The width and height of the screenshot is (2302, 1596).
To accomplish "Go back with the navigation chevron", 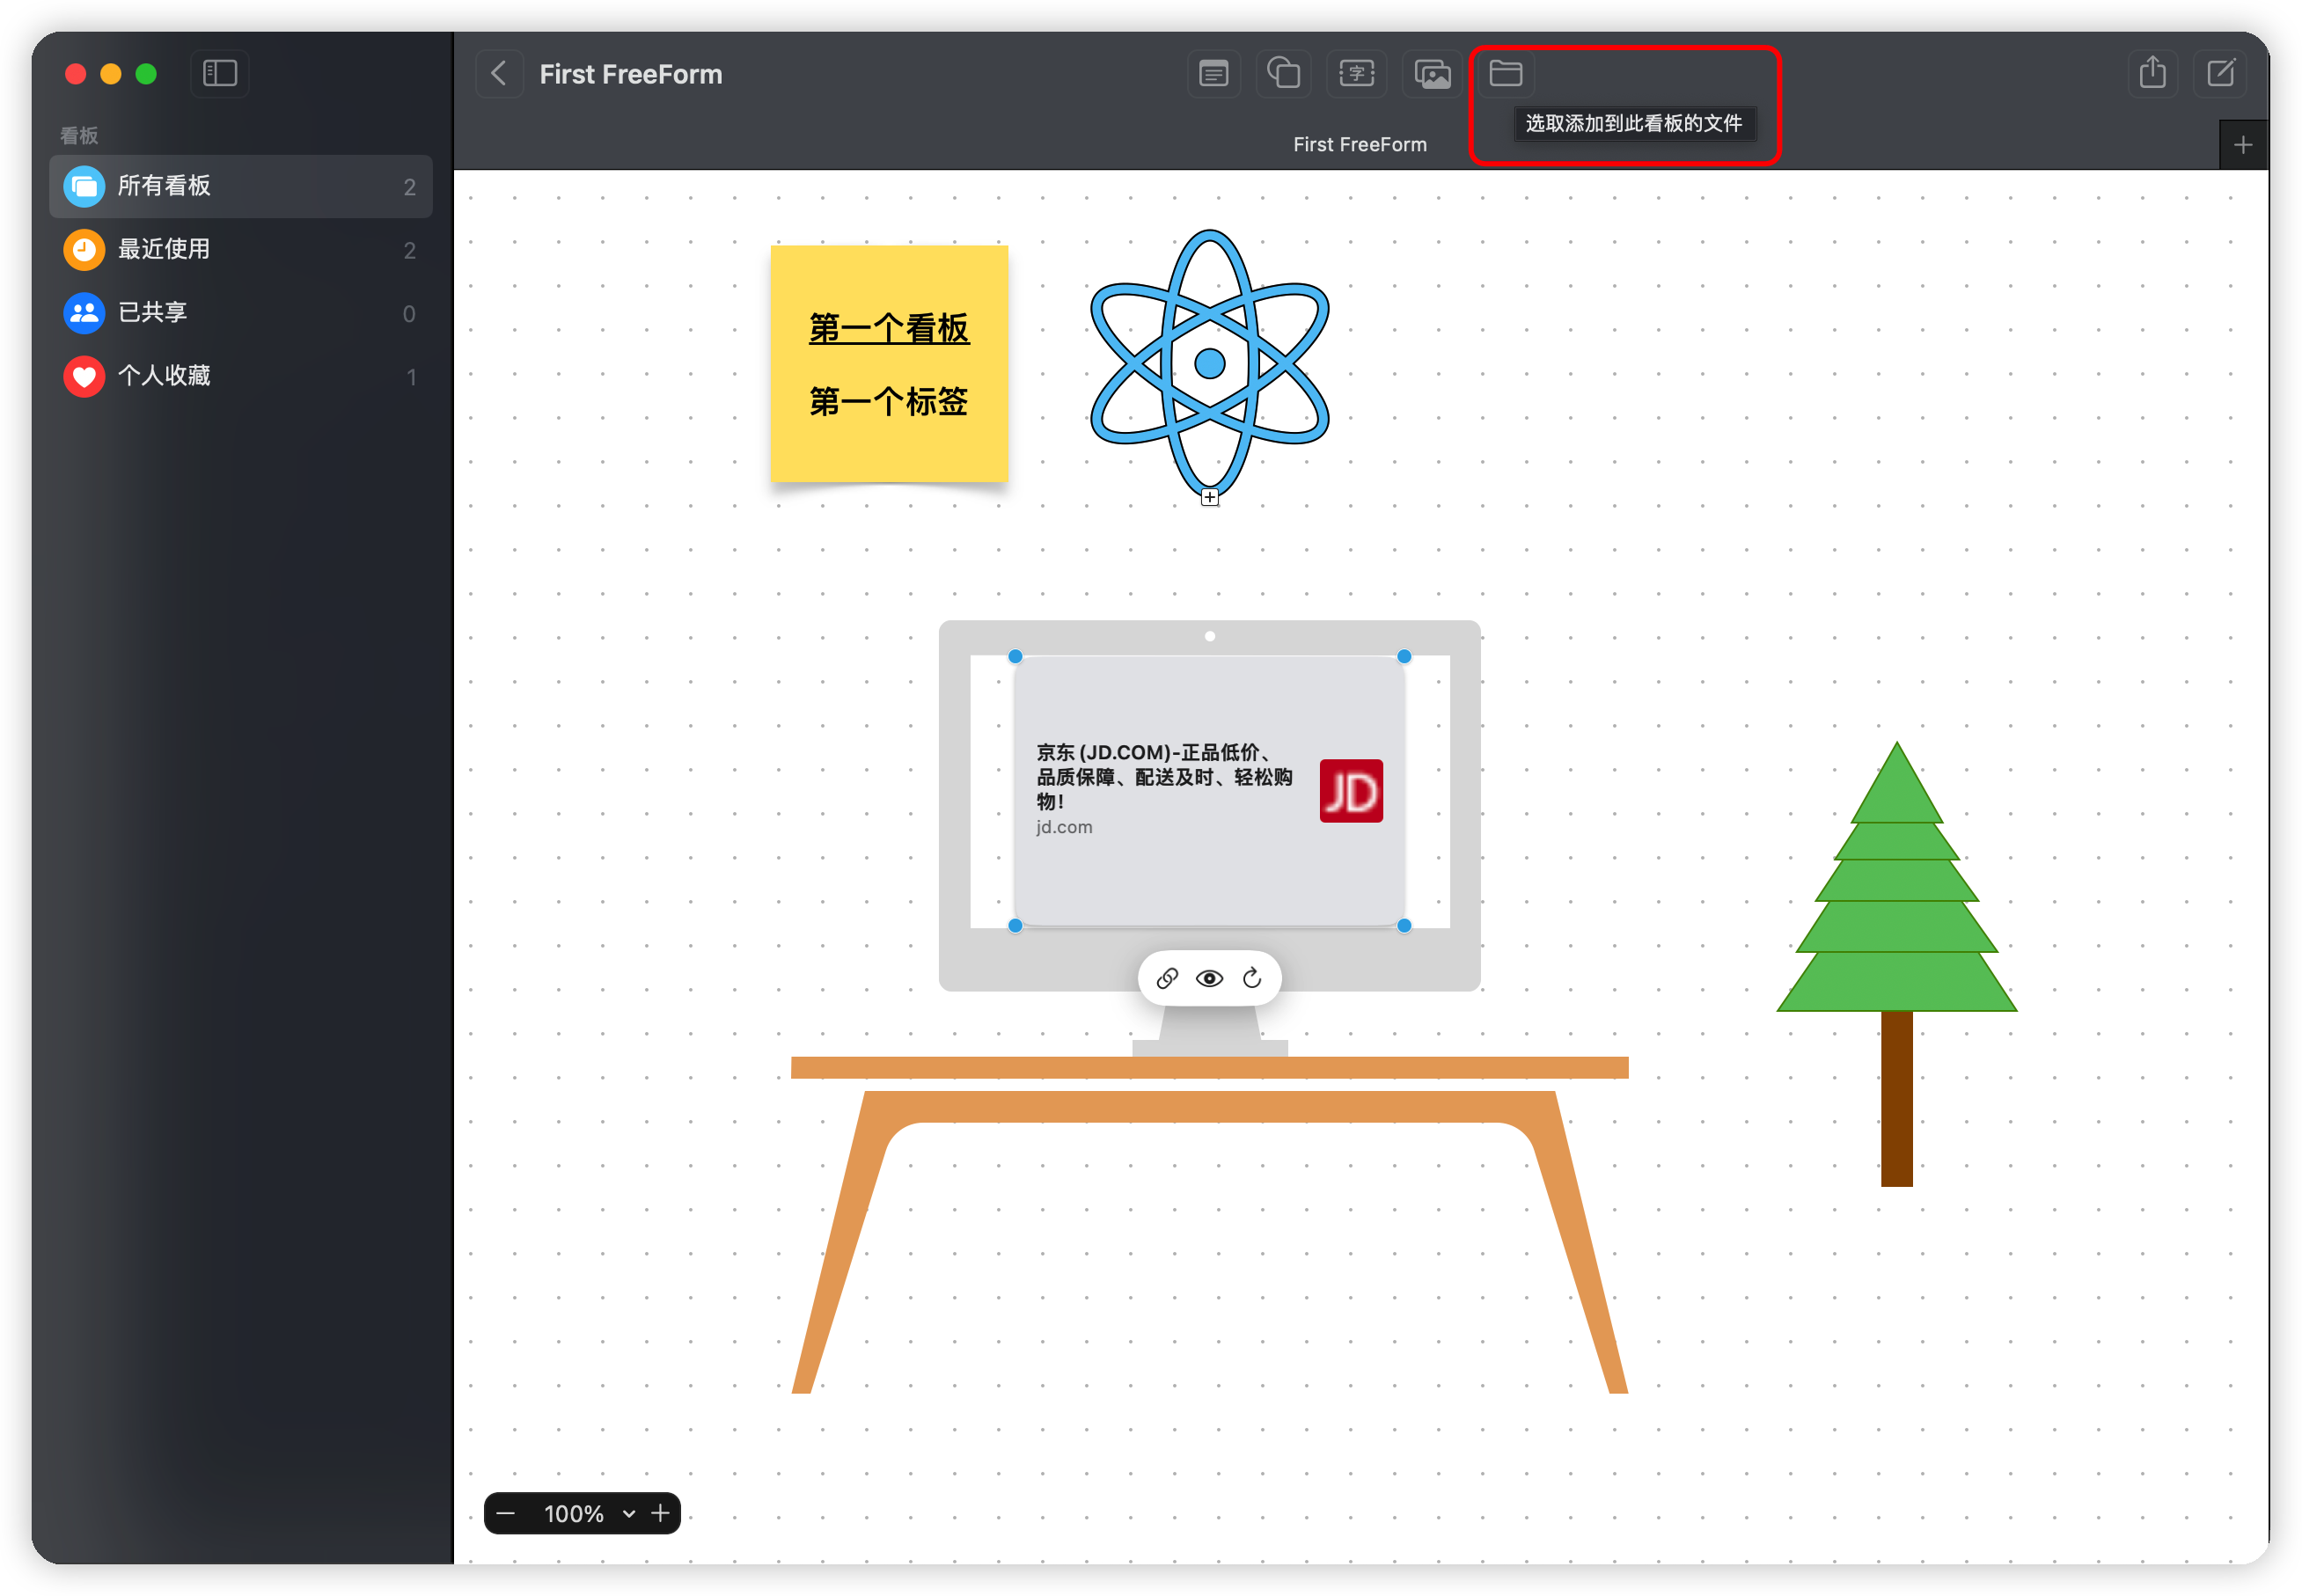I will click(498, 73).
